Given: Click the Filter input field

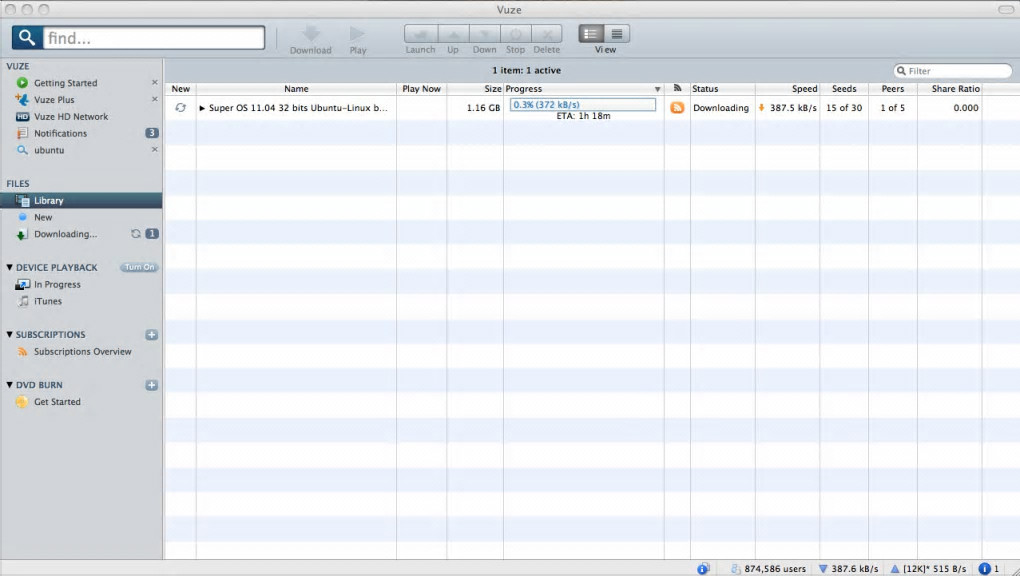Looking at the screenshot, I should 953,71.
